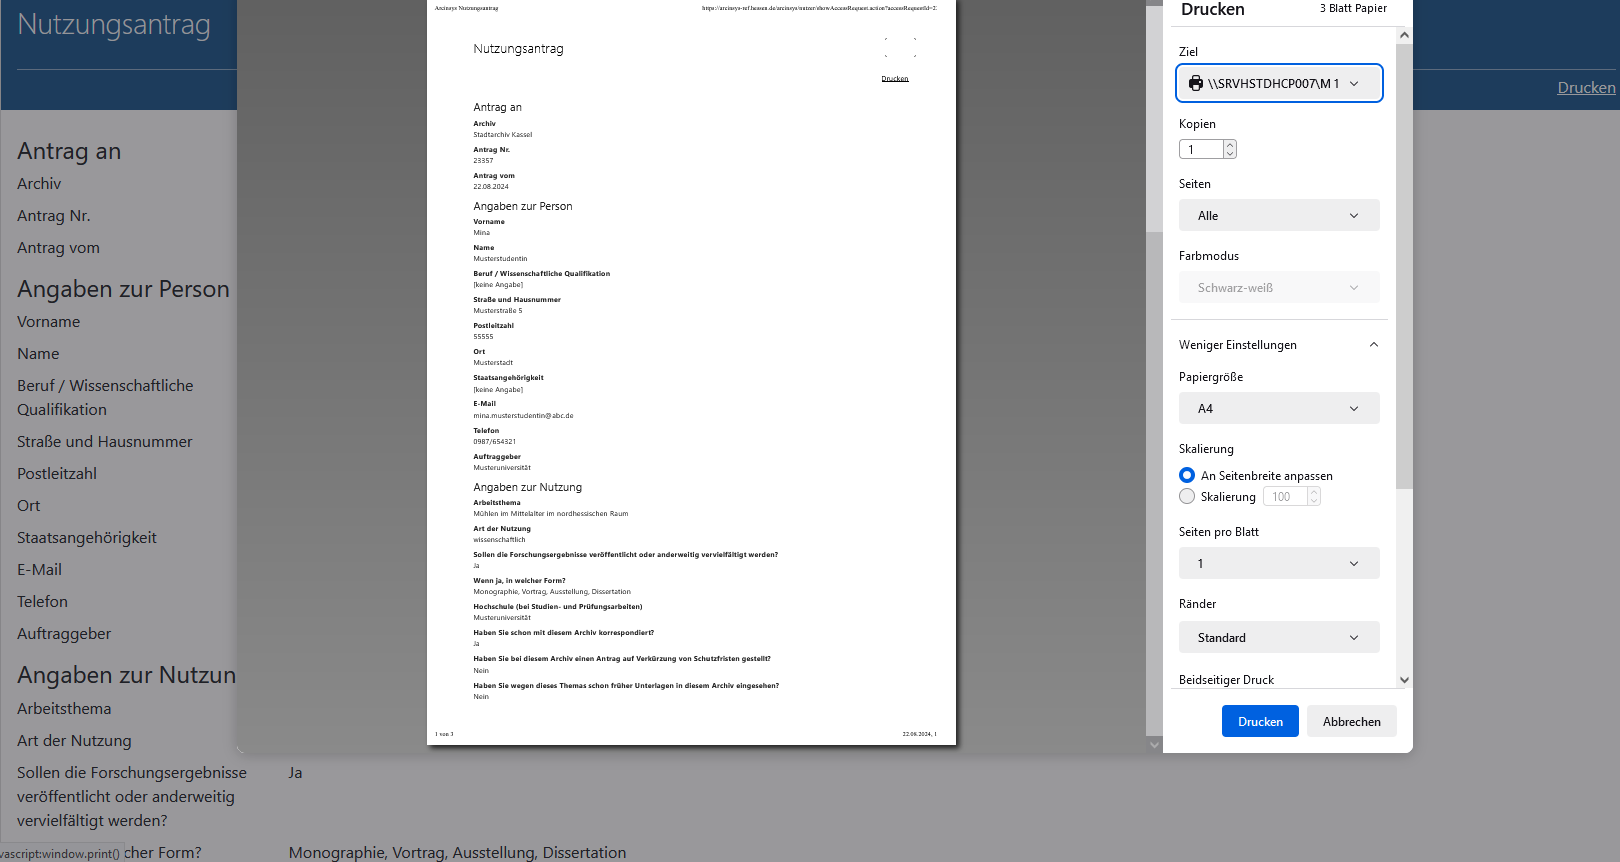Click the Ja answer value
The height and width of the screenshot is (862, 1620).
295,772
